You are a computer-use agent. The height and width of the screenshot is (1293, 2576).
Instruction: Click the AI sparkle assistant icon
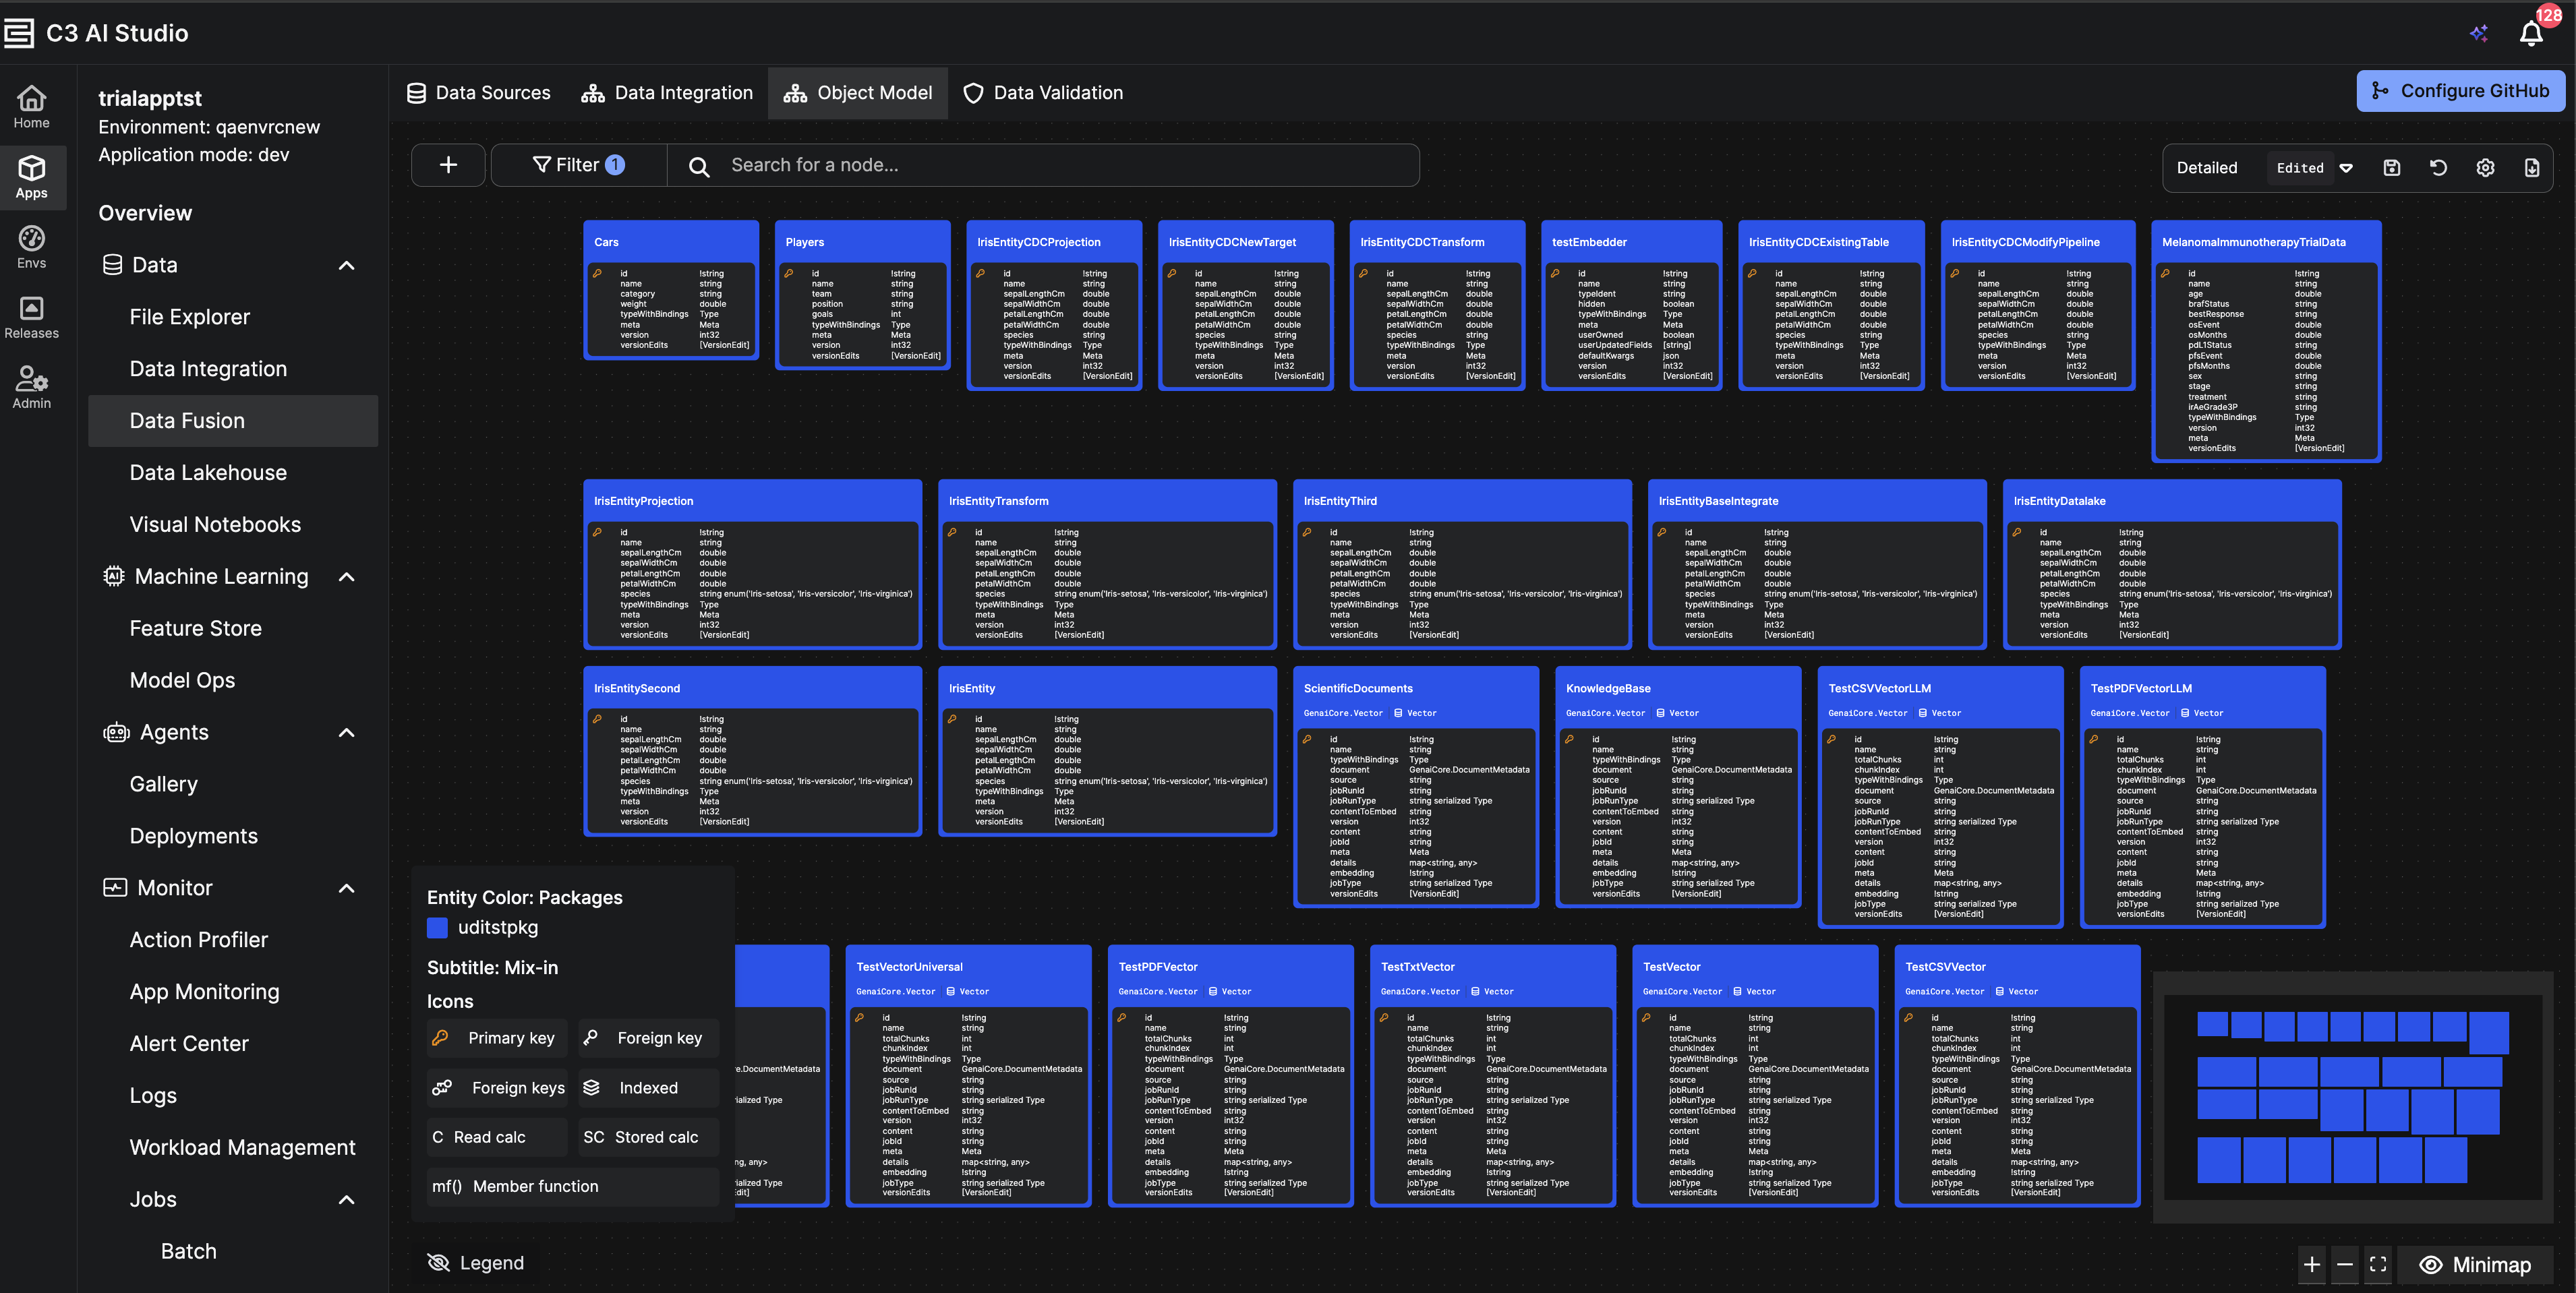(2479, 34)
